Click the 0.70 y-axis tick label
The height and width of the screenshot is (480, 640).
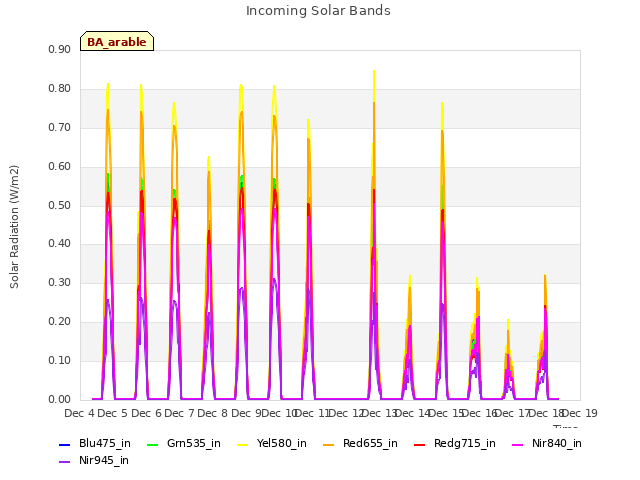click(x=60, y=128)
